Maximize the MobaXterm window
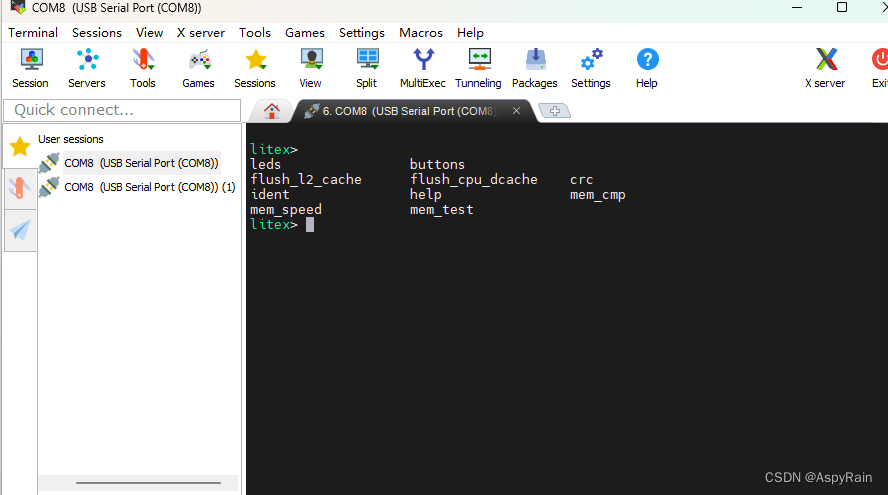888x495 pixels. [x=842, y=7]
